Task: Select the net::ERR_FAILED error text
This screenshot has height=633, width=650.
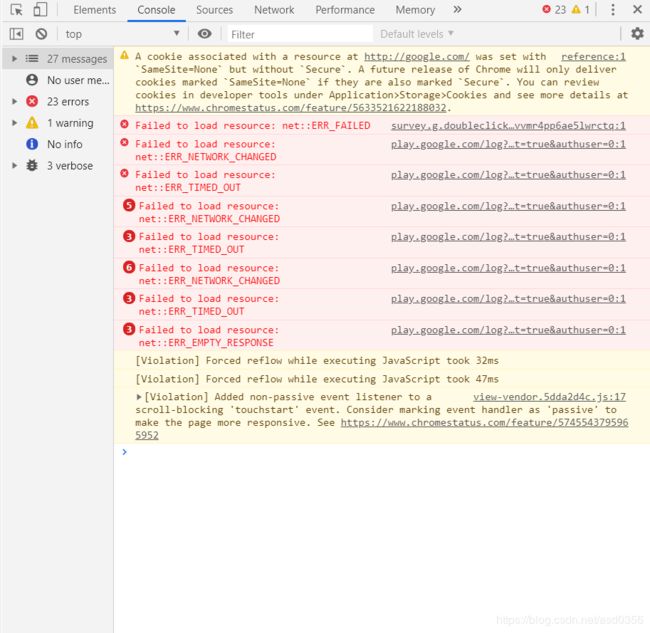Action: click(x=326, y=126)
